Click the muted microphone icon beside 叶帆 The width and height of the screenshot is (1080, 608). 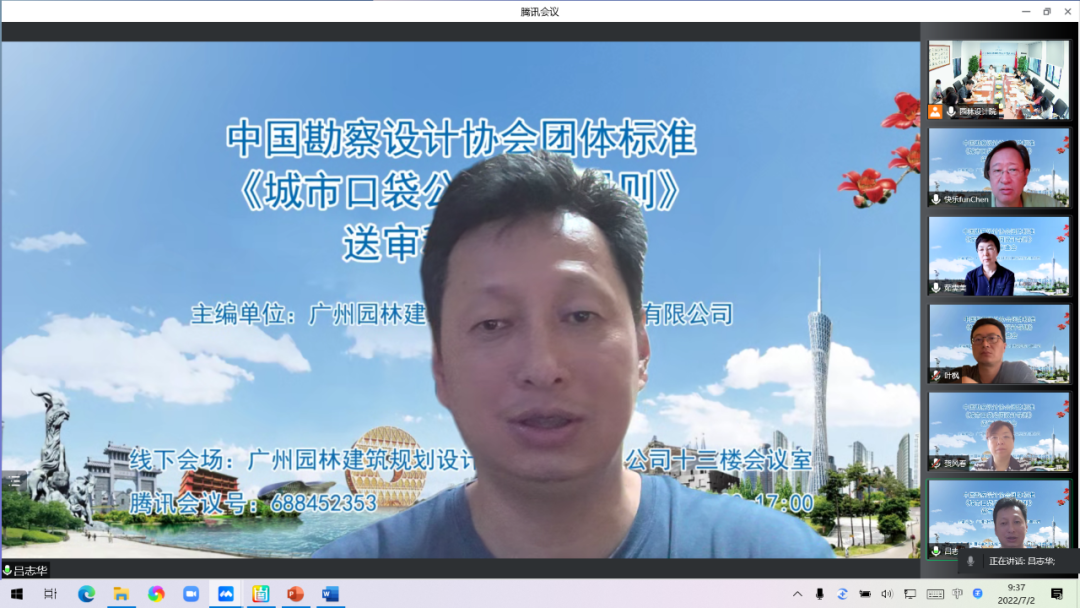(936, 376)
